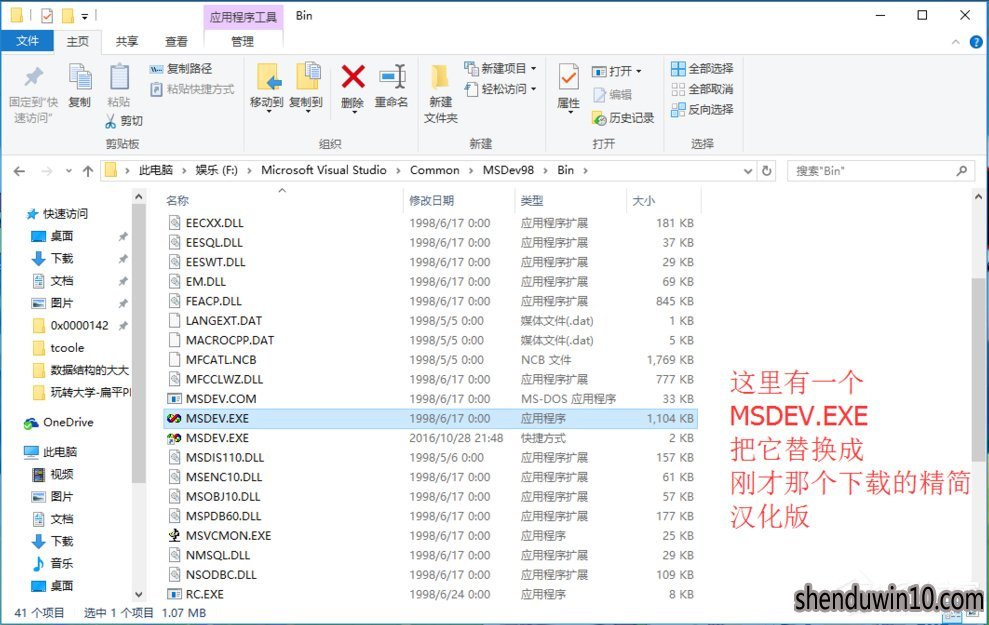Click the Pin to Quick access icon

33,78
